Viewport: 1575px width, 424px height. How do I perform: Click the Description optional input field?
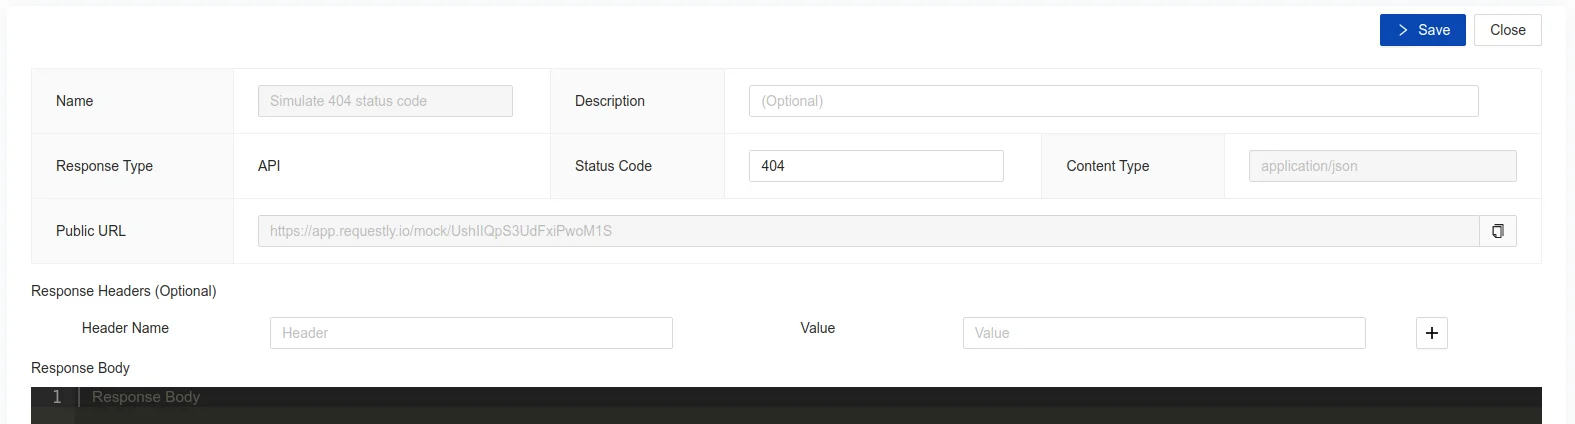point(1113,101)
